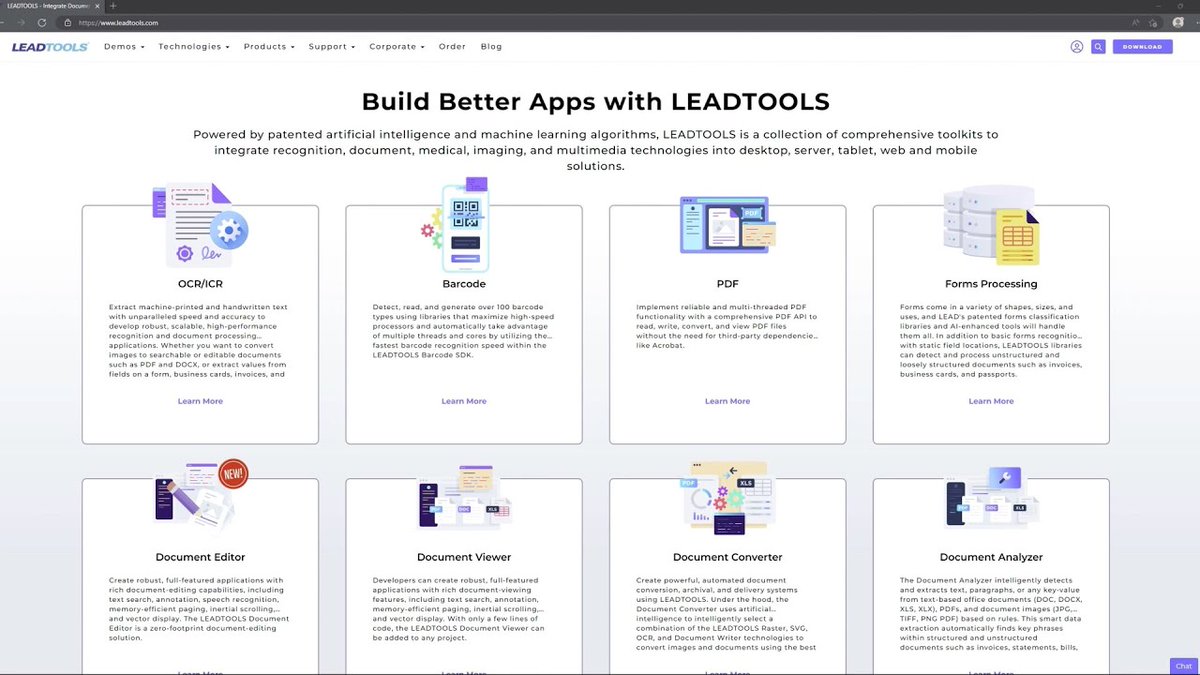Open the Order page from navigation
The height and width of the screenshot is (675, 1200).
tap(452, 46)
